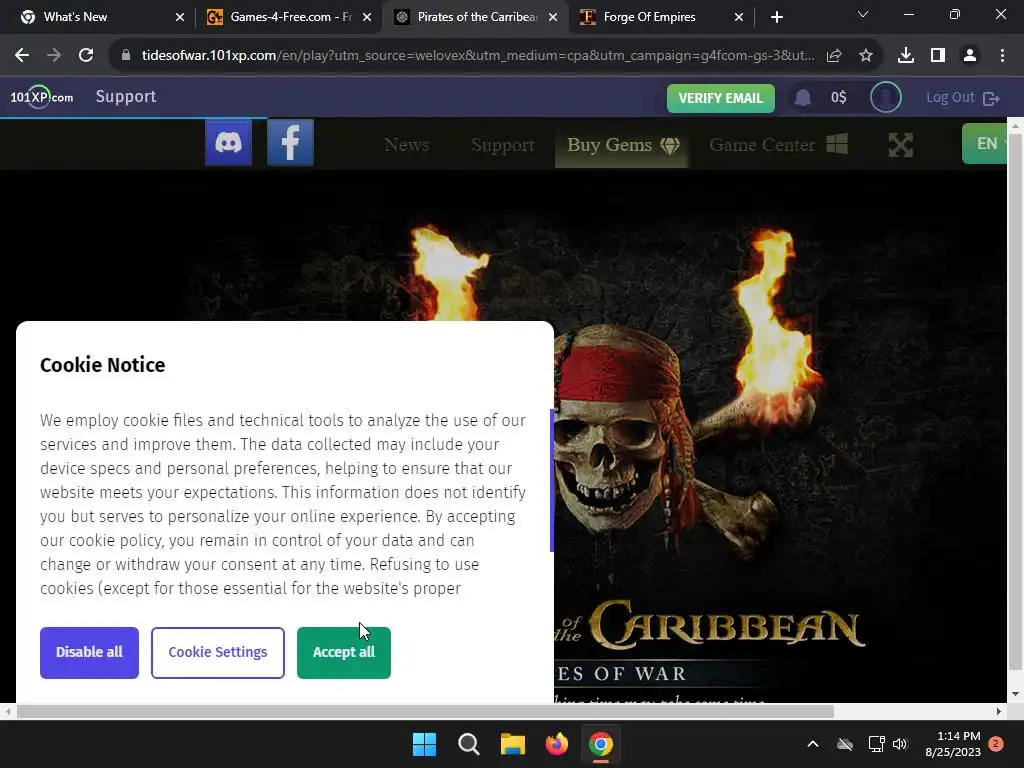Click cookie notice text scrollbar
Image resolution: width=1024 pixels, height=768 pixels.
coord(552,480)
